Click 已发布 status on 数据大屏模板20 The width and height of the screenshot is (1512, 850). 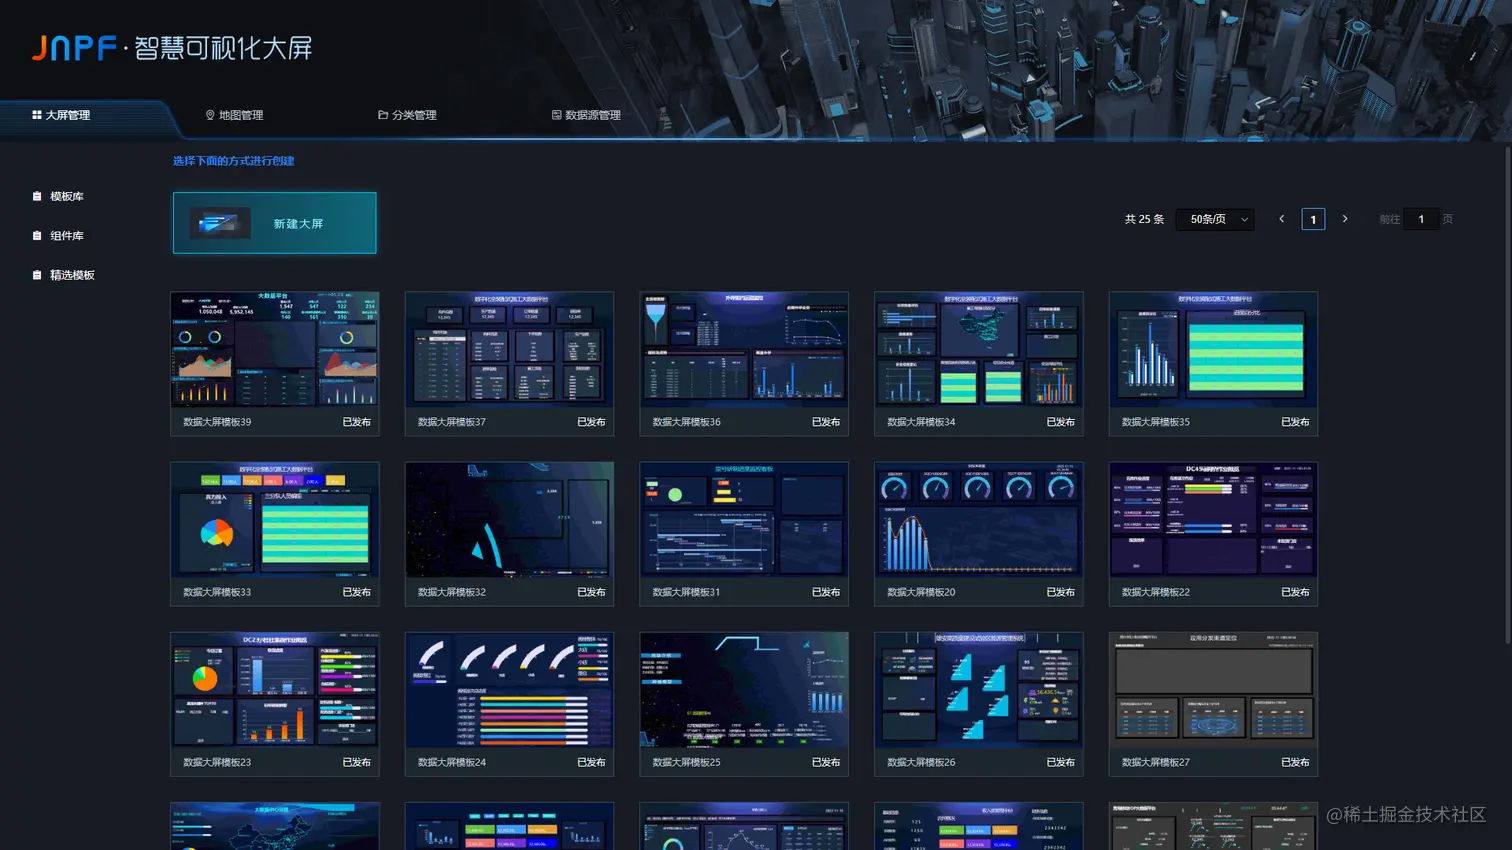click(1061, 592)
